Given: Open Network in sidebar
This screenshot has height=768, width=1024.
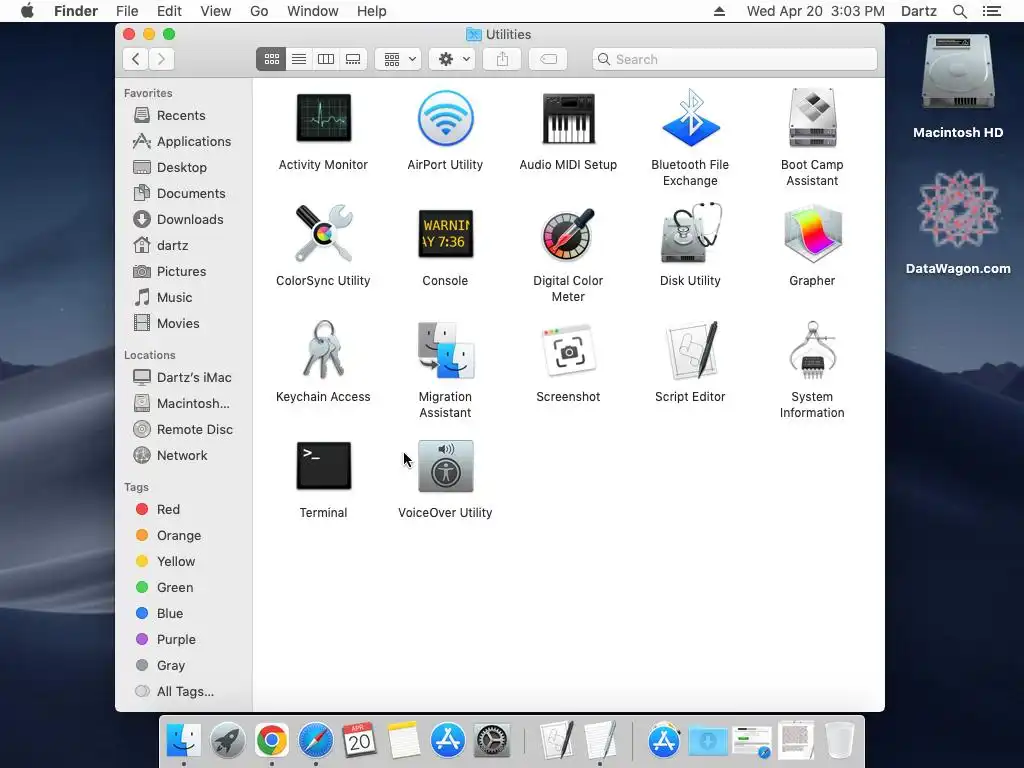Looking at the screenshot, I should coord(184,456).
